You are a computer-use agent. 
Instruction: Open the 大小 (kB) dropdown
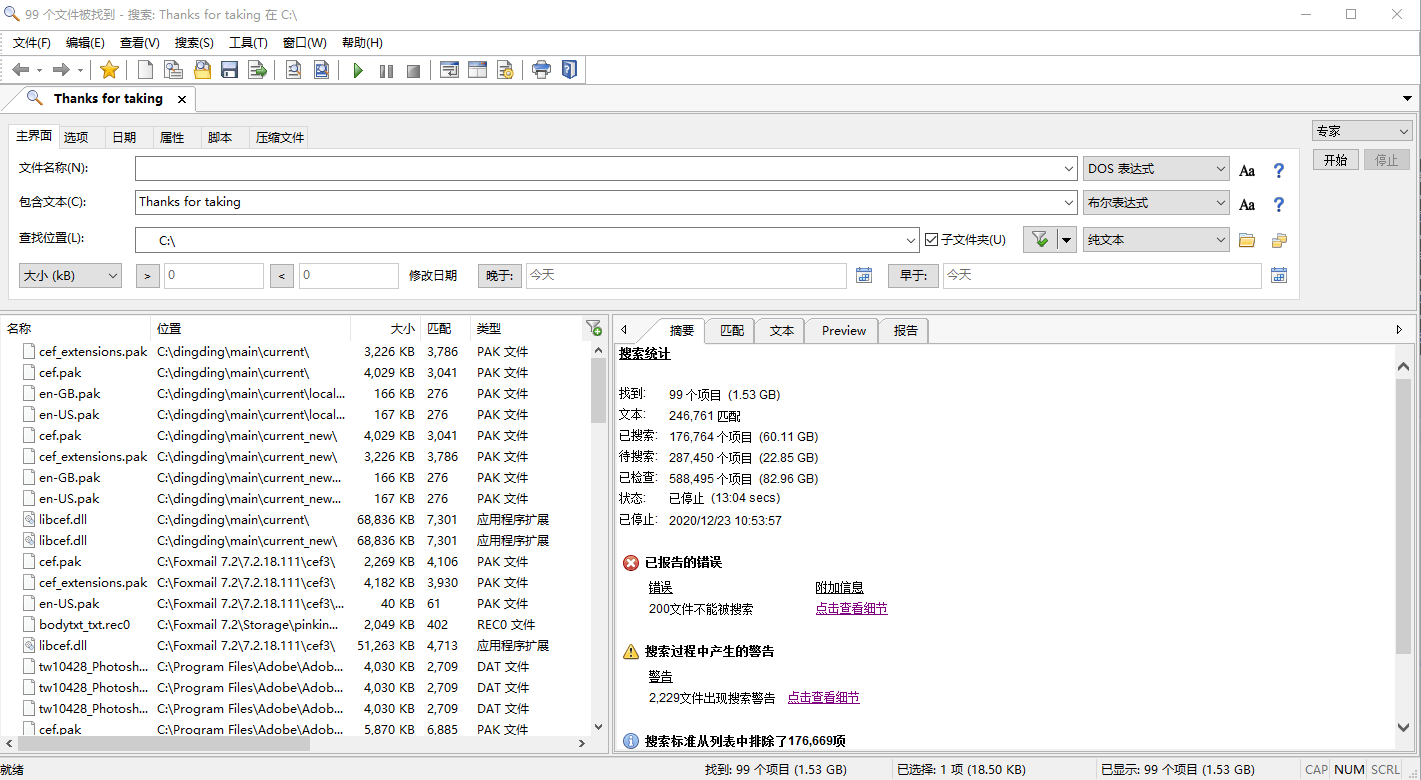tap(70, 275)
